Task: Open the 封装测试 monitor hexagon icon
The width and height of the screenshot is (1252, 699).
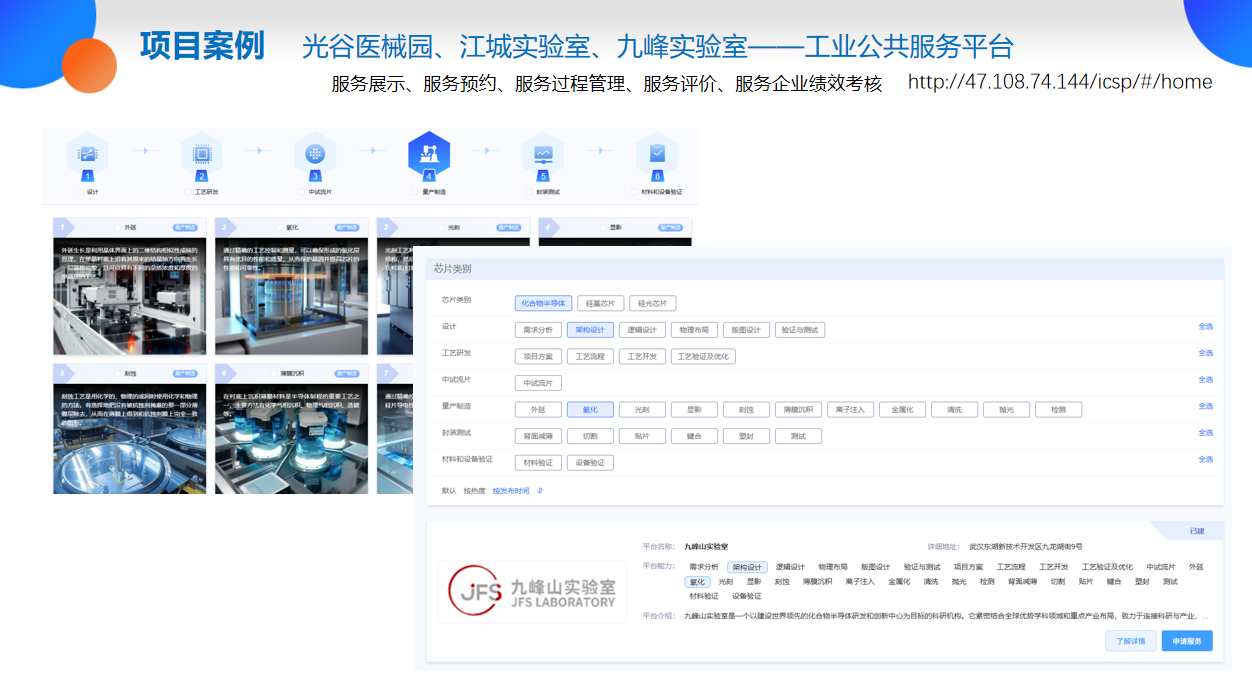Action: (543, 154)
